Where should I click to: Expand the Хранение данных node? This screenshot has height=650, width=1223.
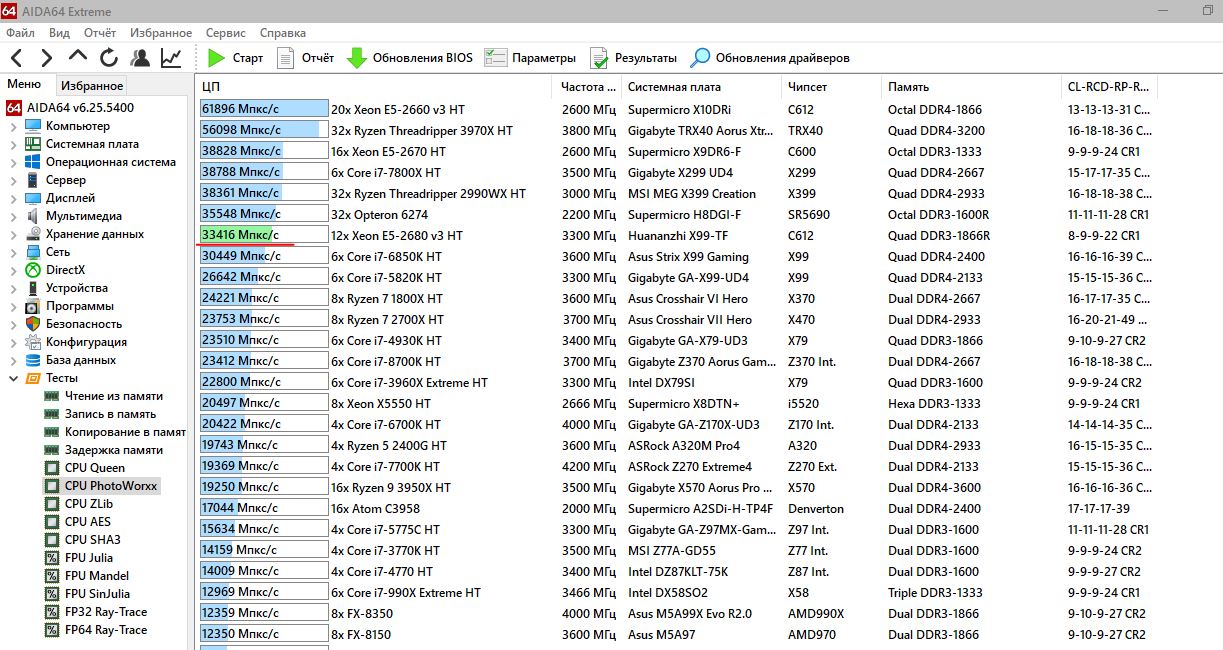[13, 234]
